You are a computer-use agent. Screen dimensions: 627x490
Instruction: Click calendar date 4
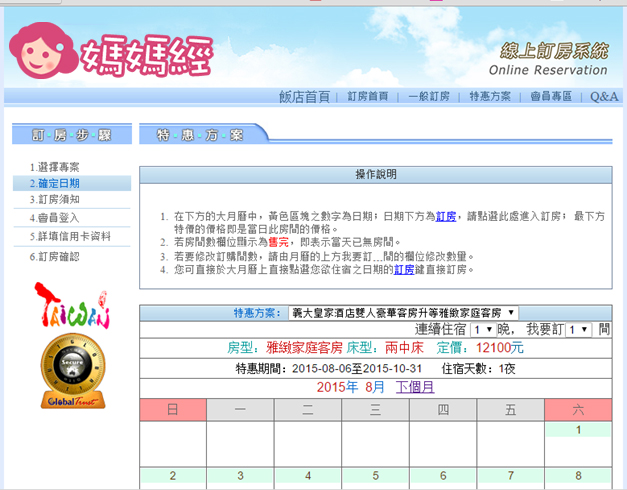tap(308, 476)
